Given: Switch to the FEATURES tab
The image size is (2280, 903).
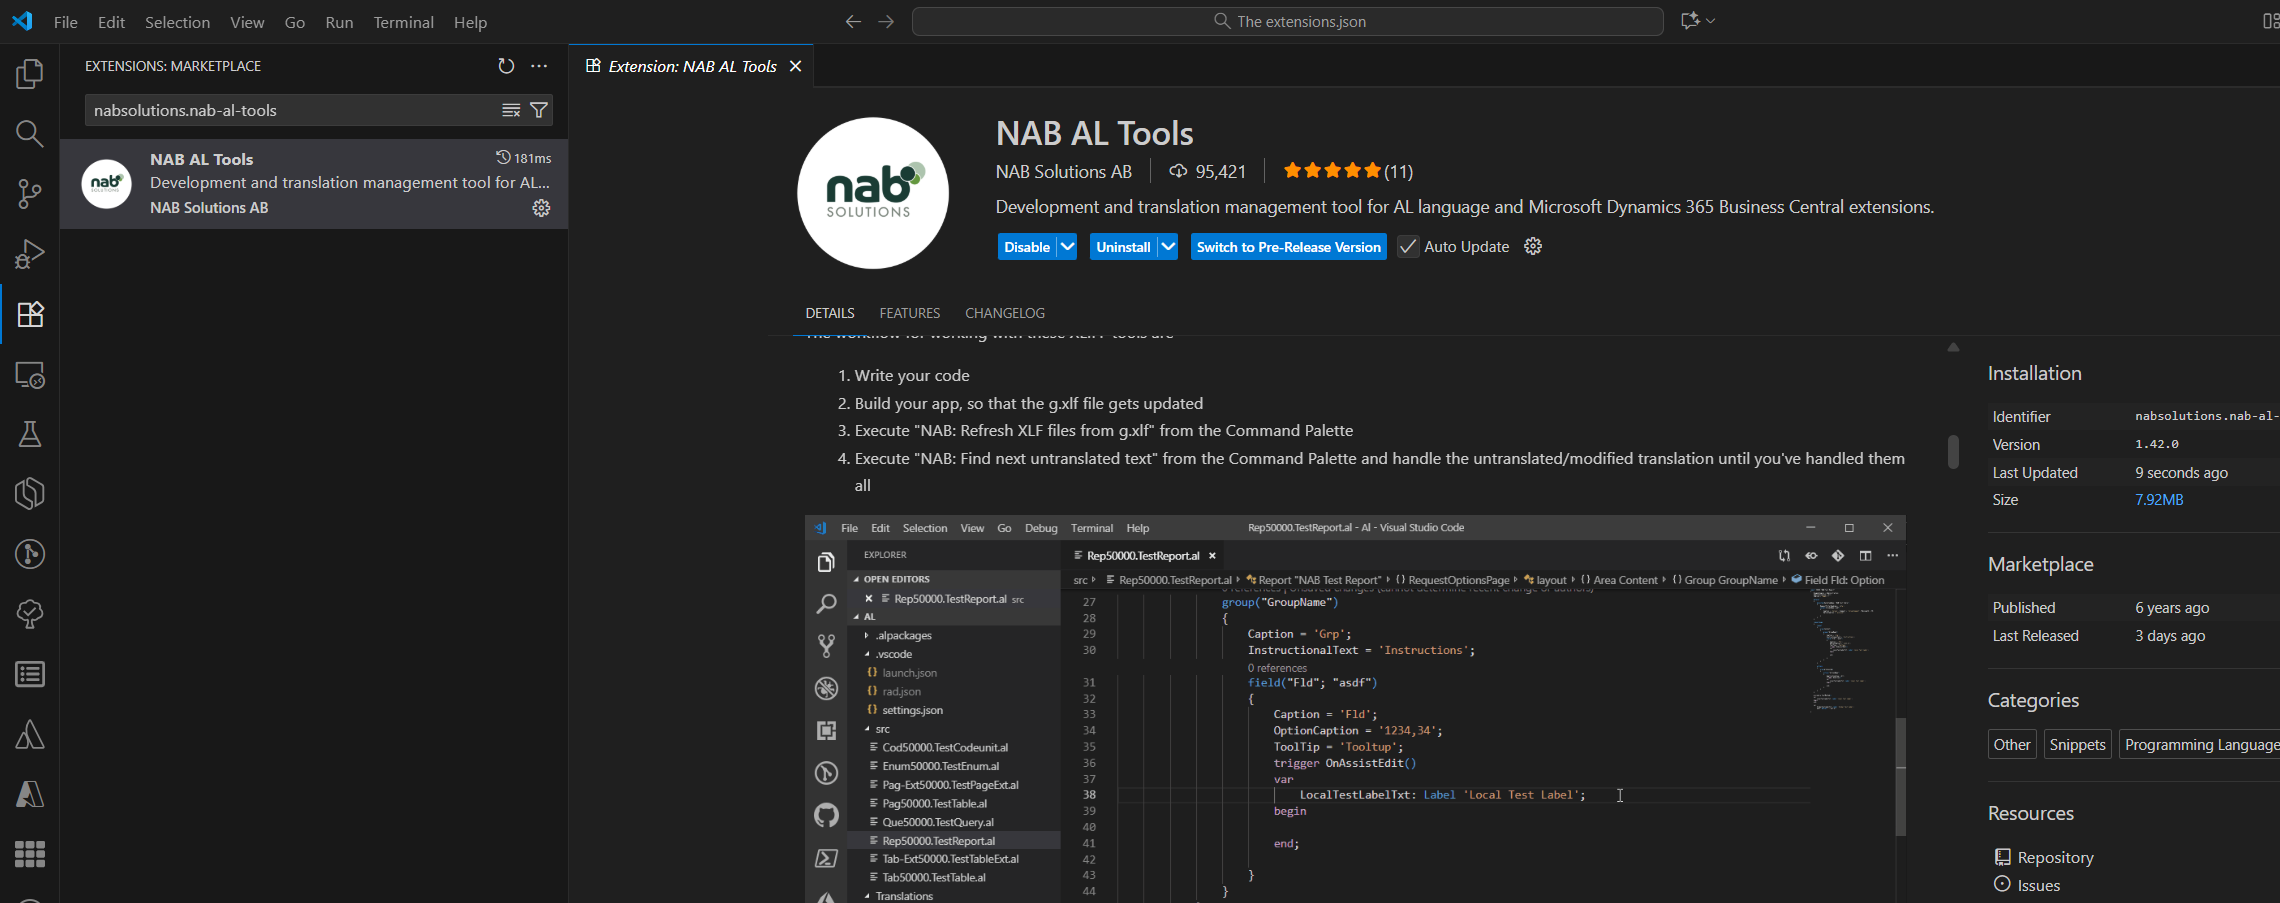Looking at the screenshot, I should click(x=910, y=313).
